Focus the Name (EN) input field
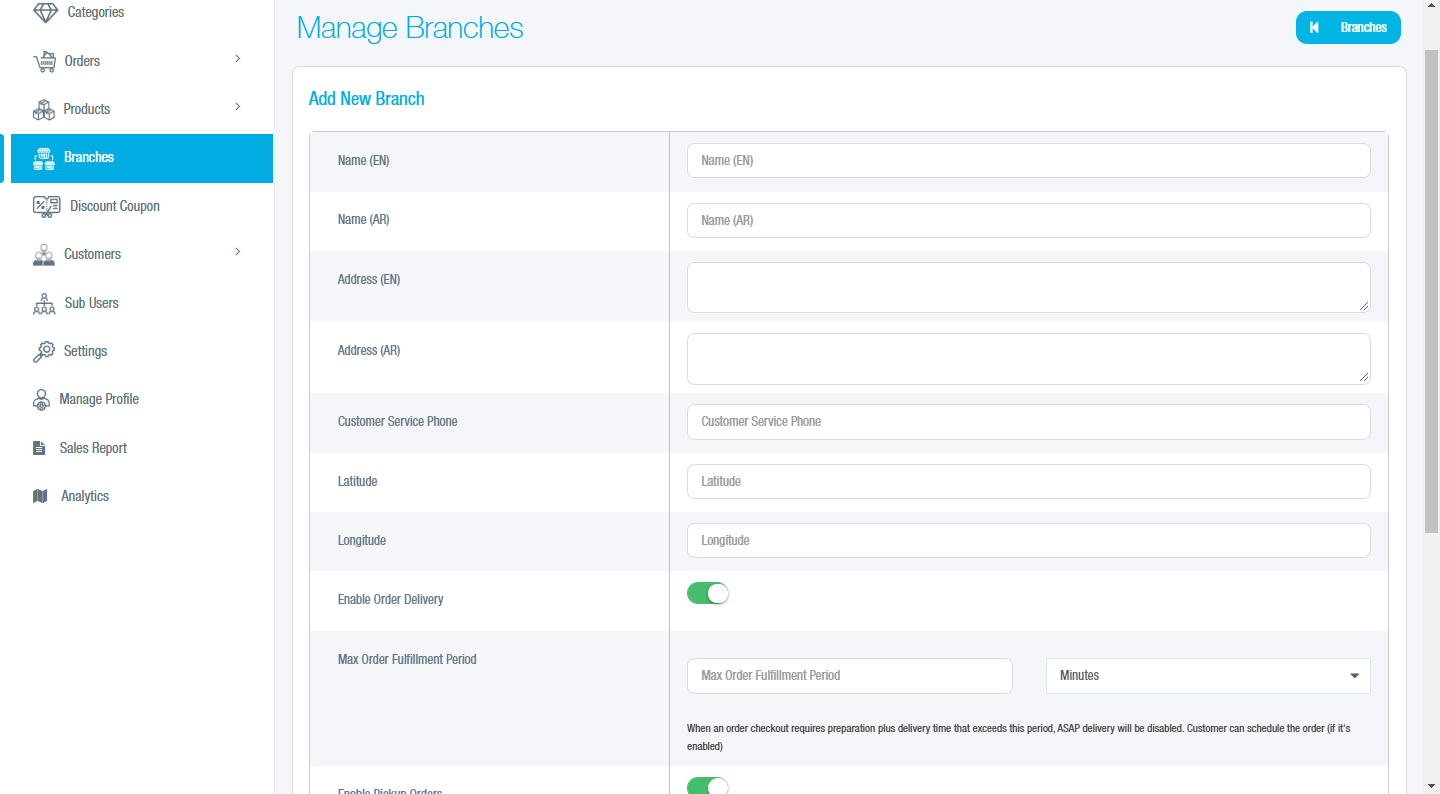The width and height of the screenshot is (1440, 794). (x=1028, y=160)
